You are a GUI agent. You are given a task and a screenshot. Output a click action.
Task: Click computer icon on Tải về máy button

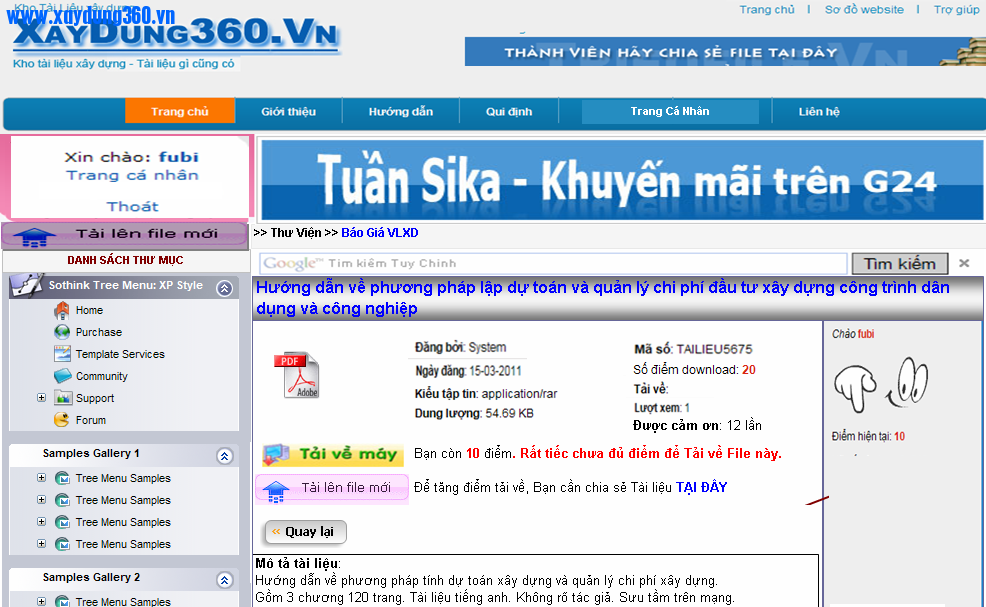point(276,454)
